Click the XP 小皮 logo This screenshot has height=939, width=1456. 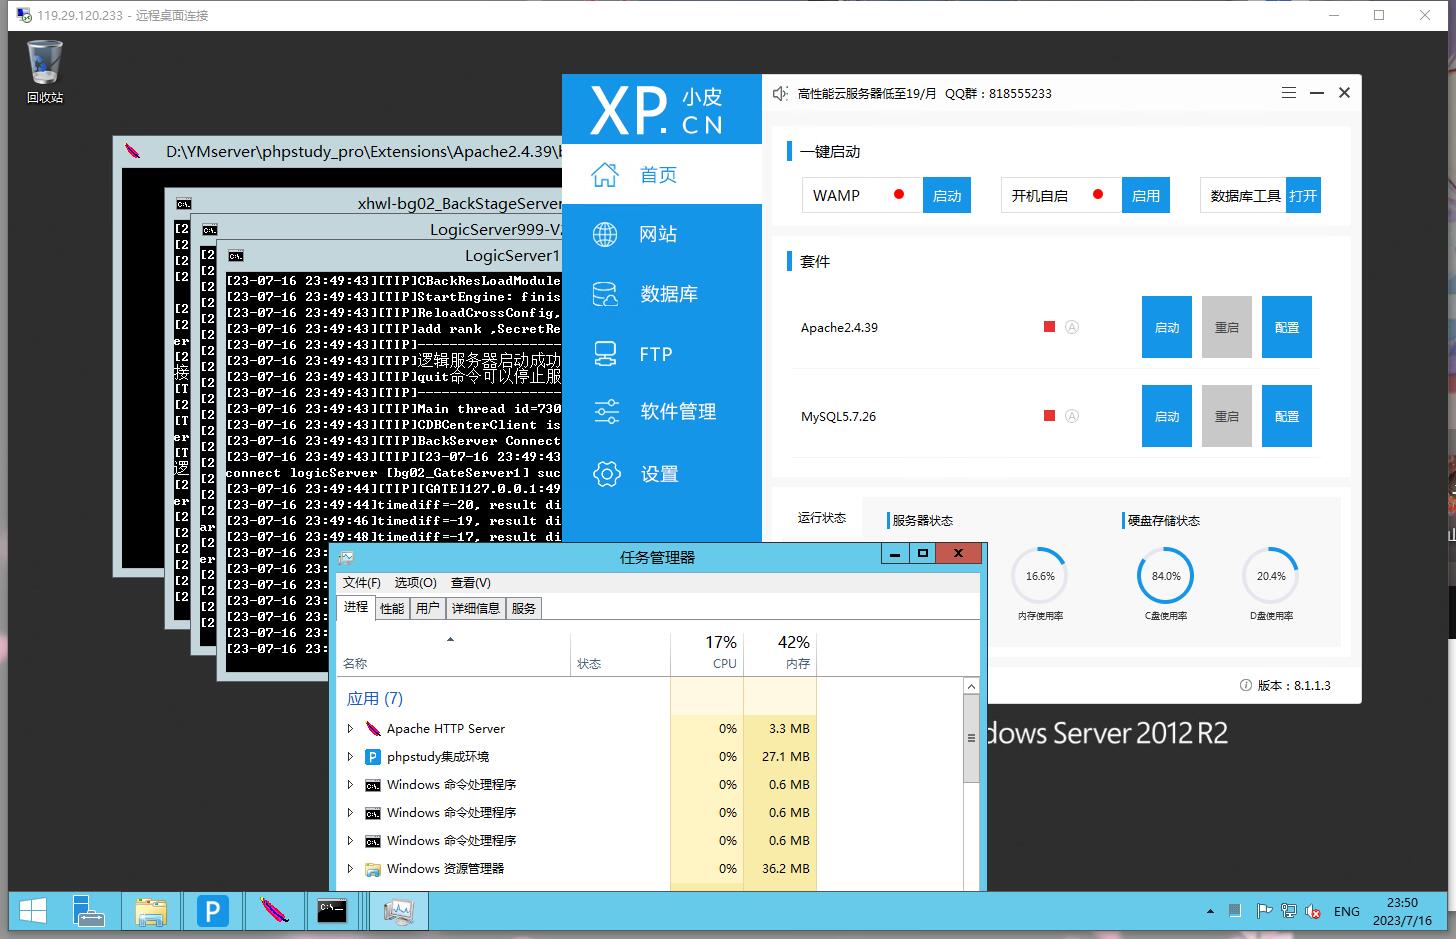[657, 110]
